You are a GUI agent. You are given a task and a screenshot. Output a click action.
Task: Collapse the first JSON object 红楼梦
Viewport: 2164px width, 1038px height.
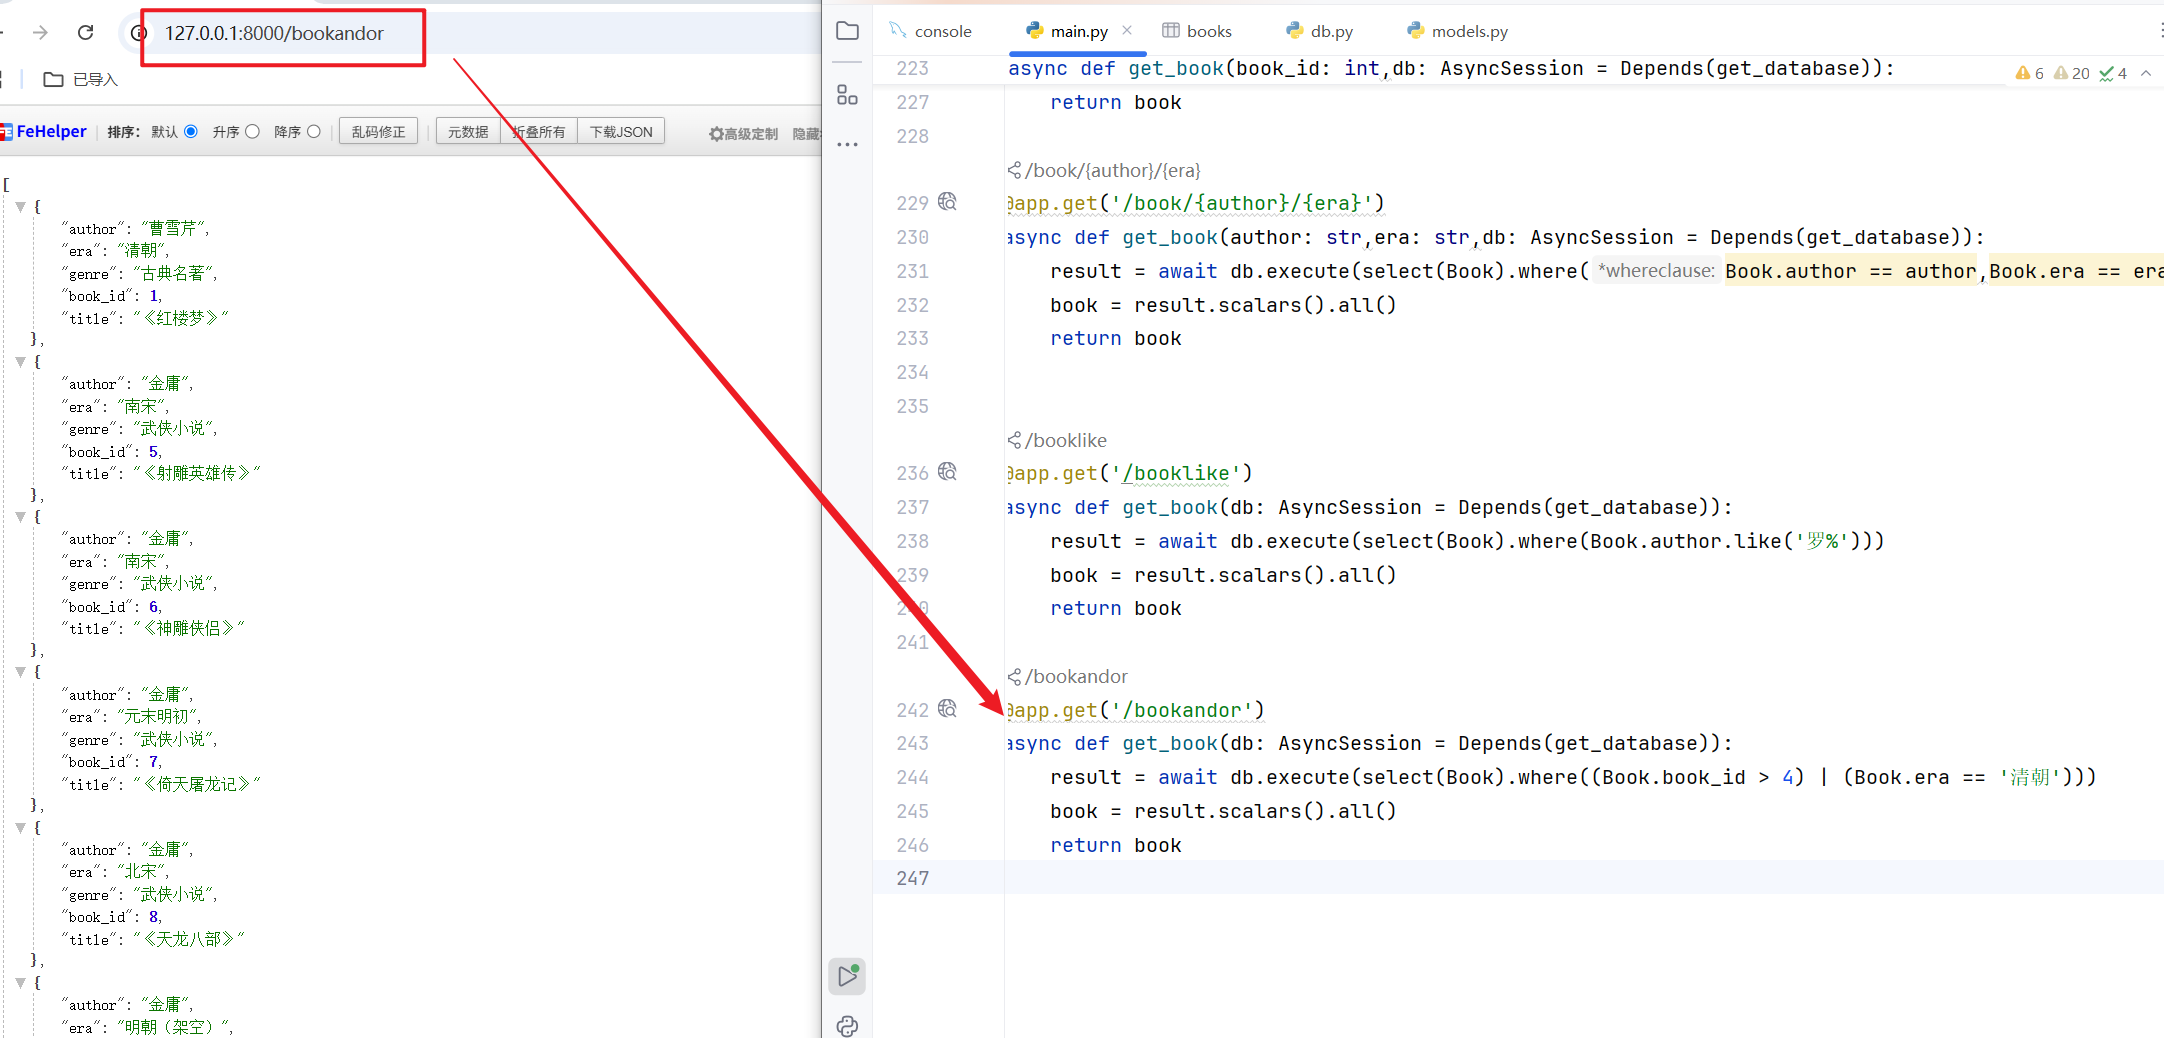[x=20, y=207]
